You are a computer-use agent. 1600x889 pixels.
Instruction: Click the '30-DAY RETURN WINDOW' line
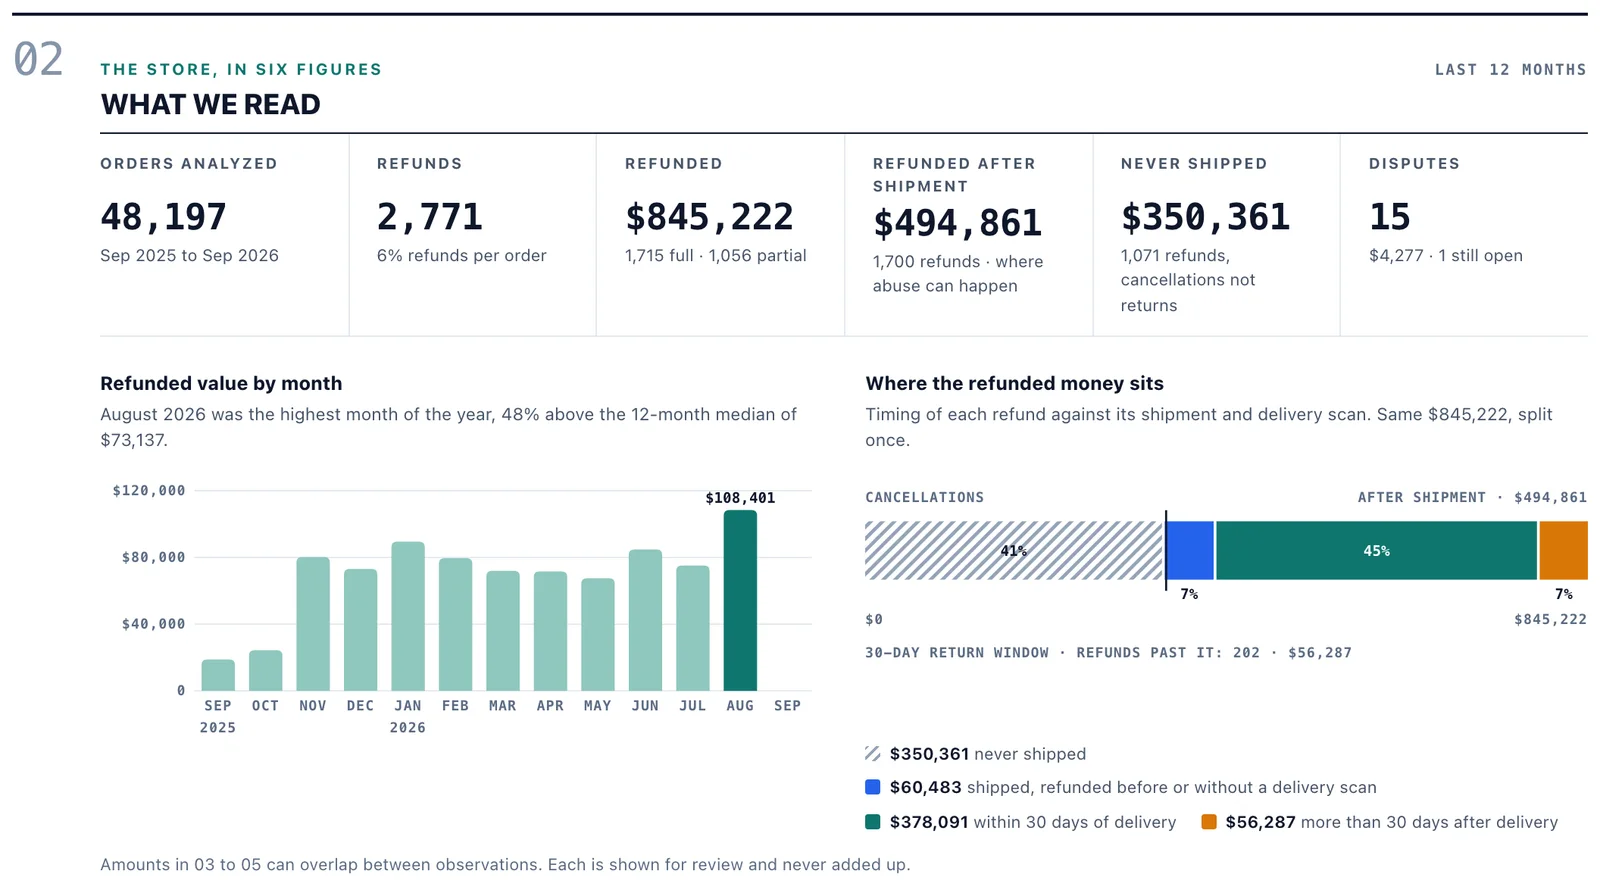tap(1108, 652)
